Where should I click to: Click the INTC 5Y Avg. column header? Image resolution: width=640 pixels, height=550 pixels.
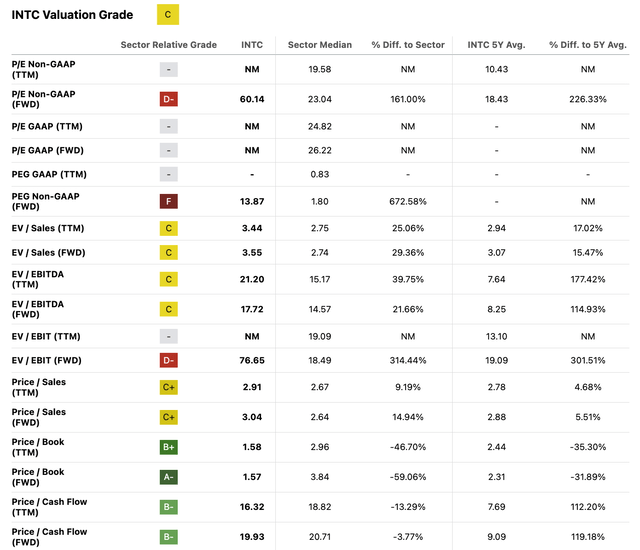[x=495, y=46]
